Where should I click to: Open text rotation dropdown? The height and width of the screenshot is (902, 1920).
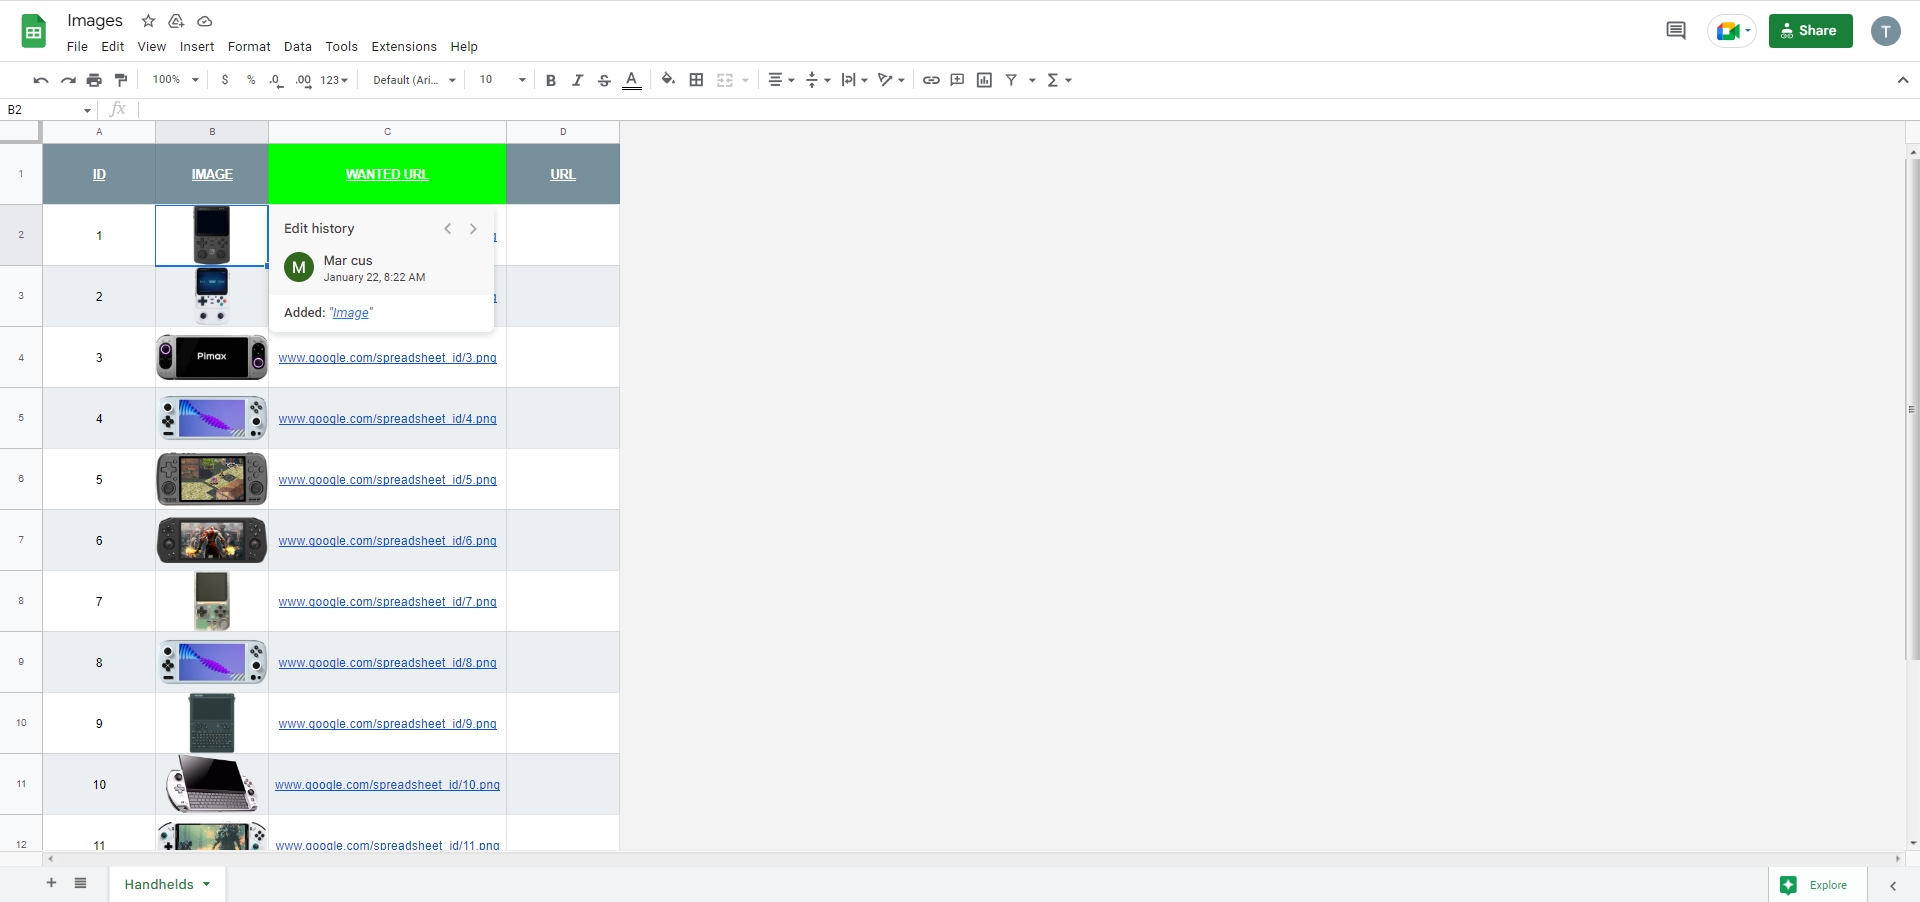pos(891,80)
